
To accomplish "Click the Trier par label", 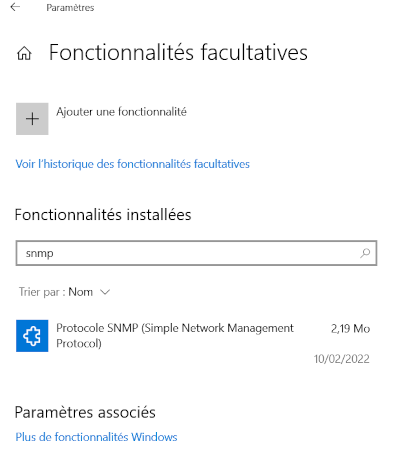I will [42, 292].
